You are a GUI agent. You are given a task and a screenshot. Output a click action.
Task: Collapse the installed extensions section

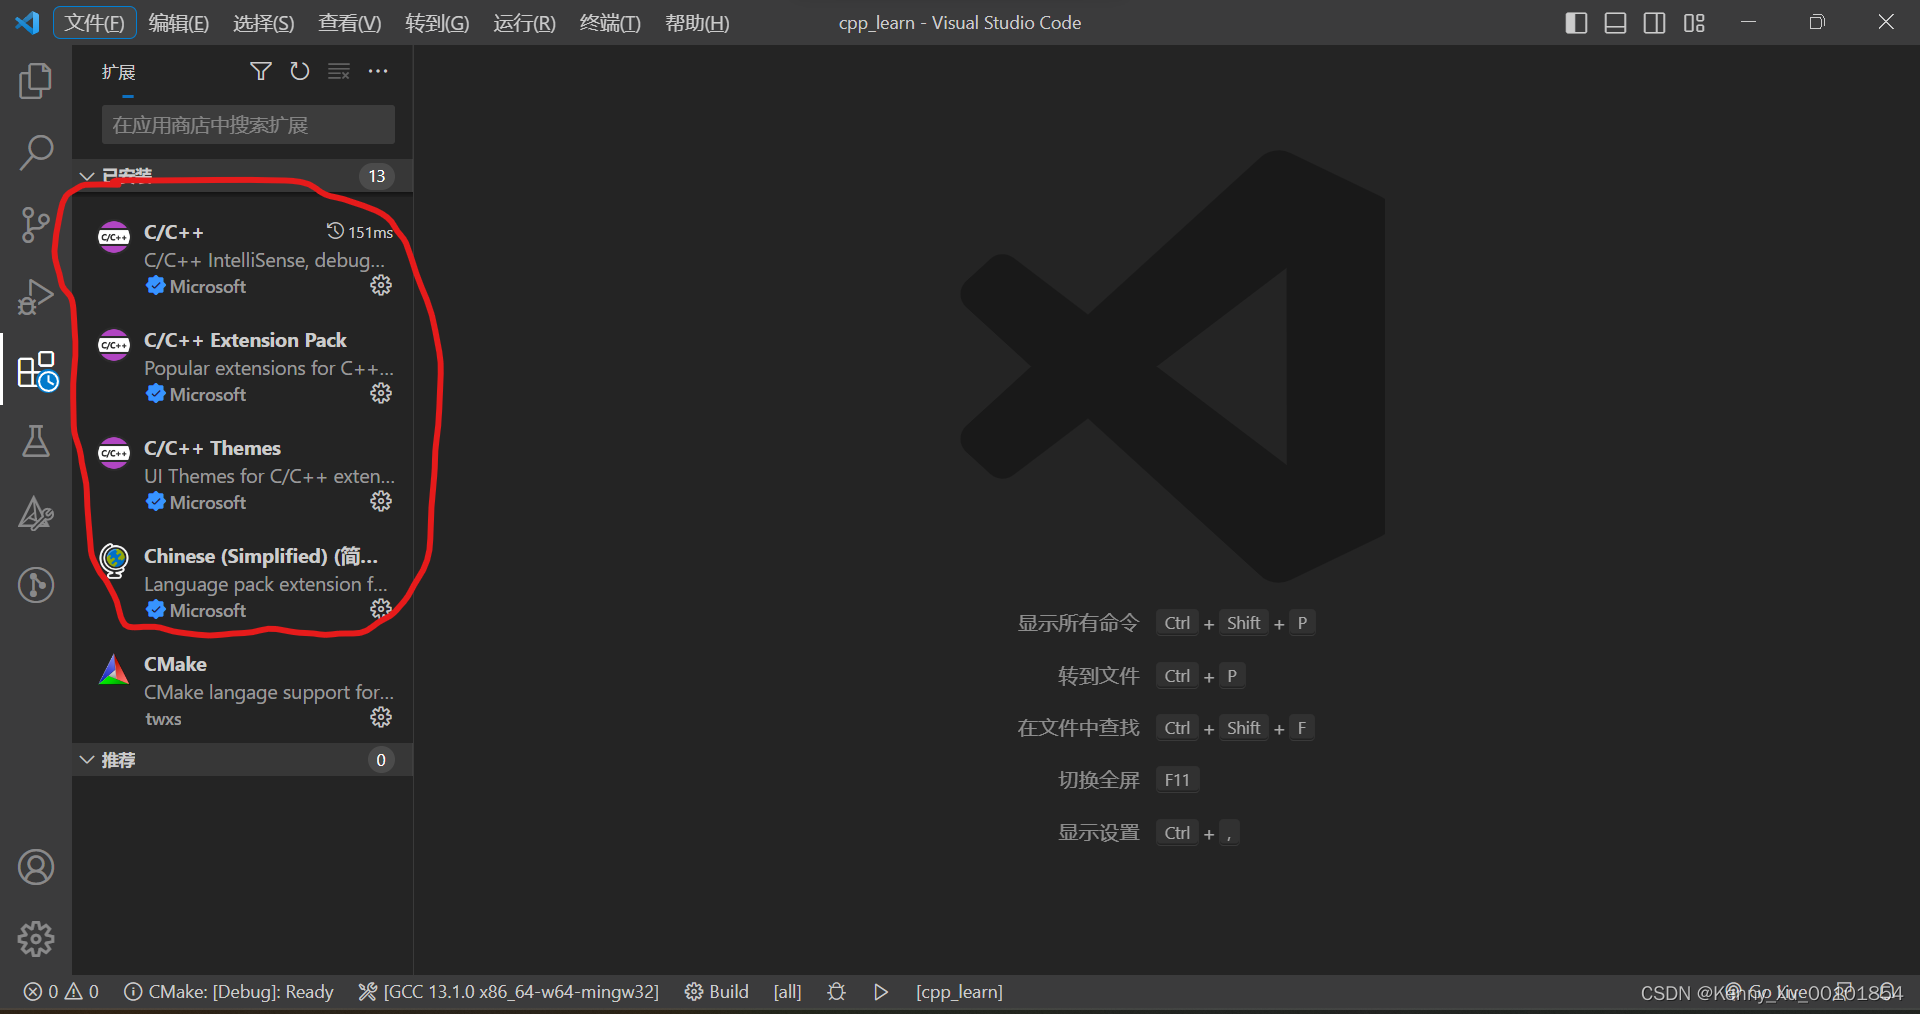coord(87,176)
